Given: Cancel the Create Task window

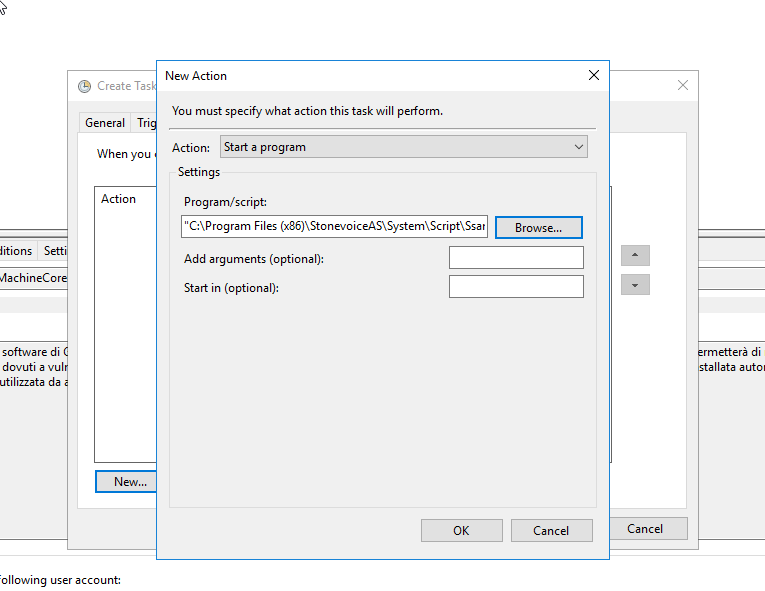Looking at the screenshot, I should click(x=645, y=529).
